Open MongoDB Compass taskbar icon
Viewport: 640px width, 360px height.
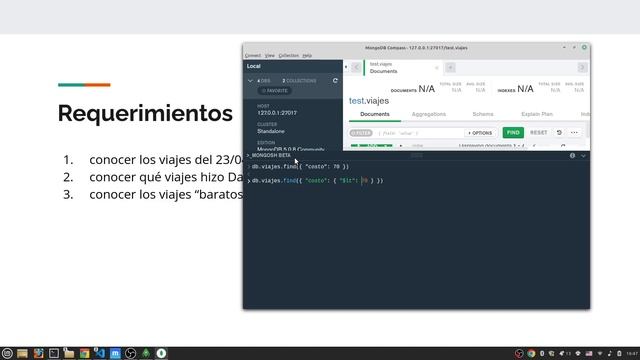(162, 353)
